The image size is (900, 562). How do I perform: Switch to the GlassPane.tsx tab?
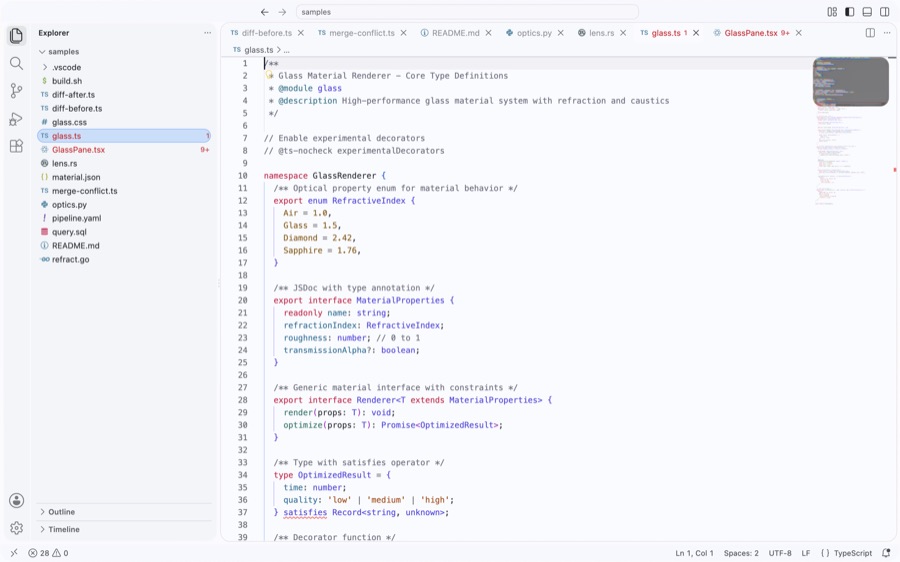751,33
